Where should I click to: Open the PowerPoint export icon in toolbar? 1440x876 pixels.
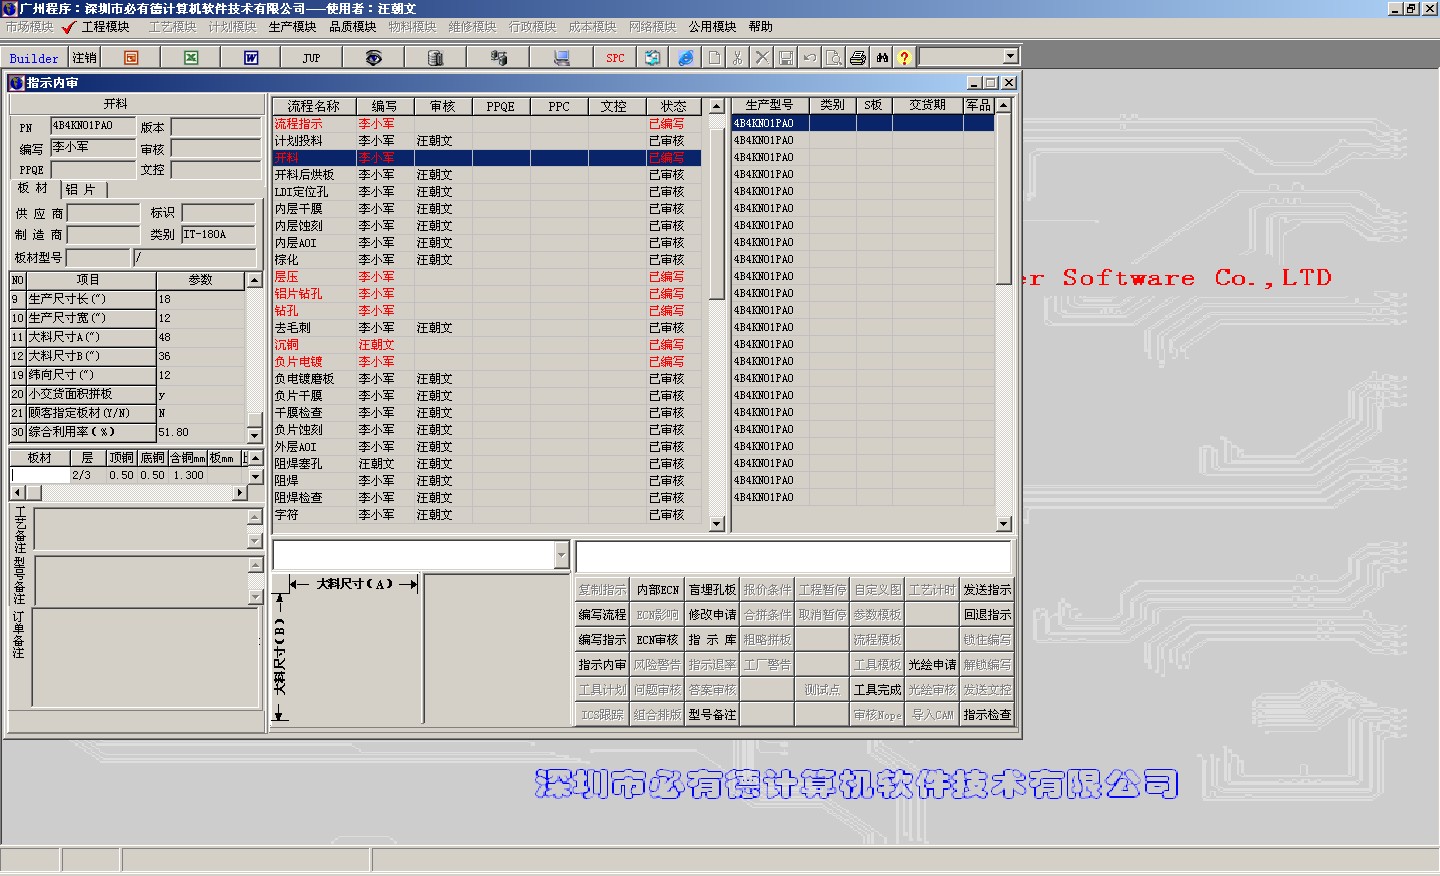tap(131, 58)
